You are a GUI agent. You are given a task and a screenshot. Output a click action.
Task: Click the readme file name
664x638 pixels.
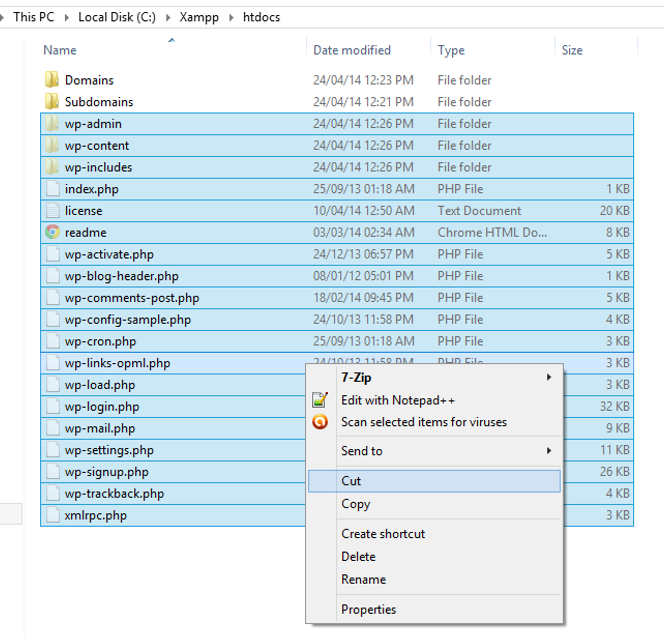86,232
